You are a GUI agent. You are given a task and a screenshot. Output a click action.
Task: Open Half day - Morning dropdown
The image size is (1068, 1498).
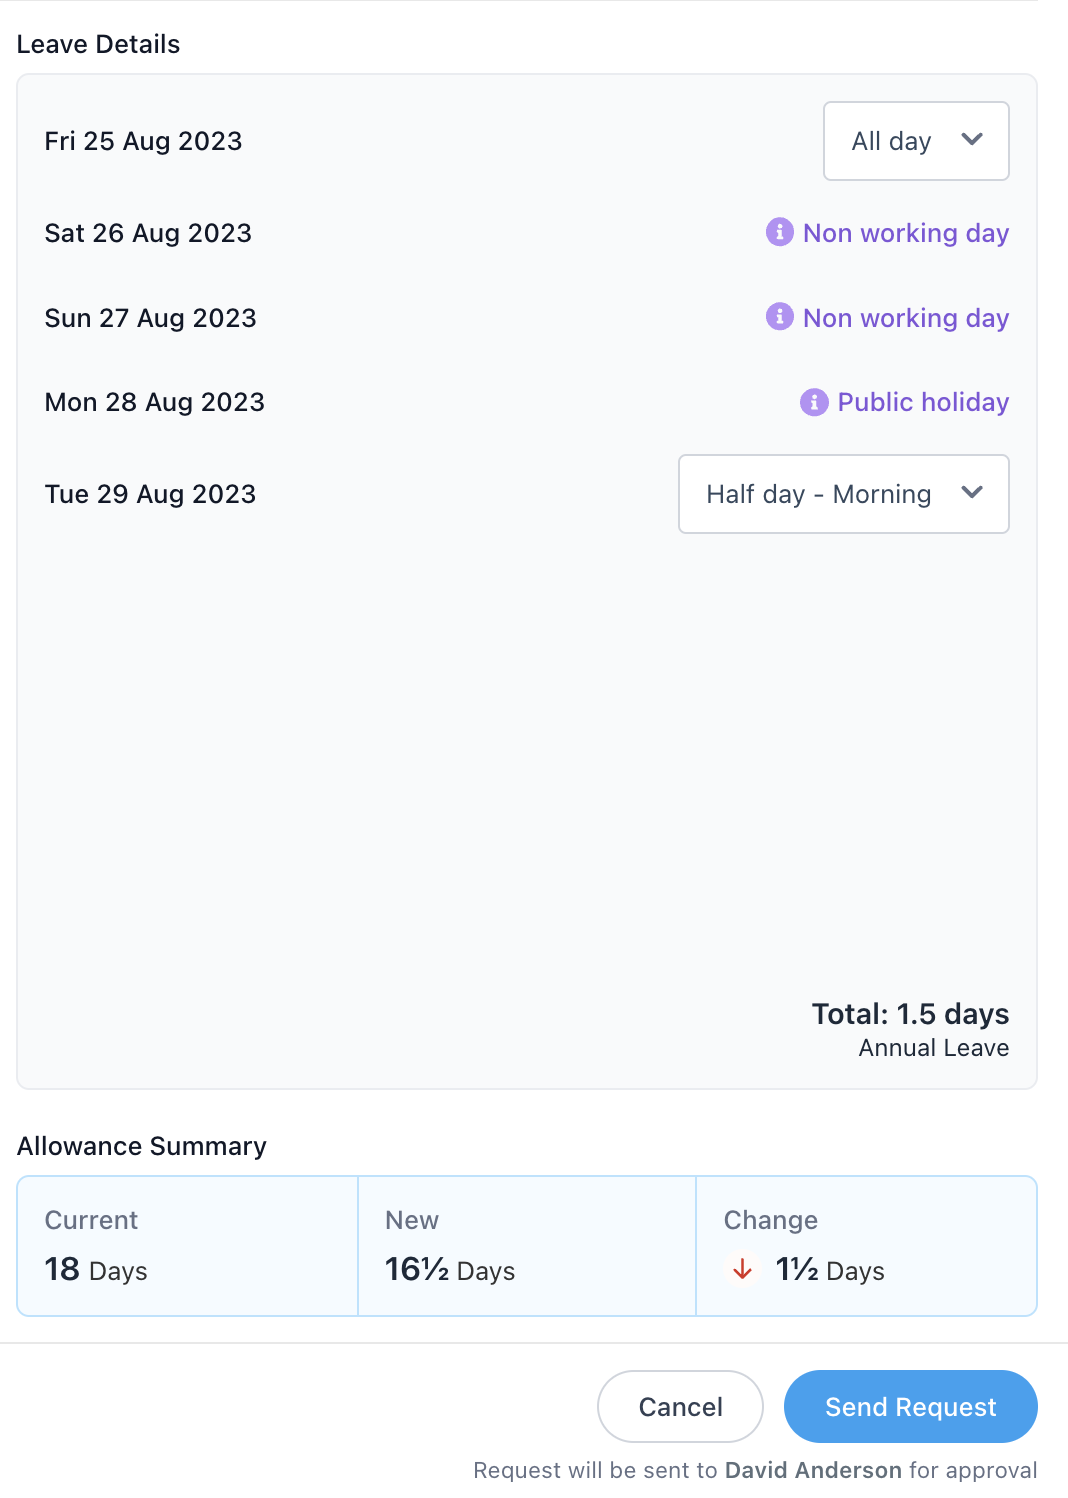(842, 494)
